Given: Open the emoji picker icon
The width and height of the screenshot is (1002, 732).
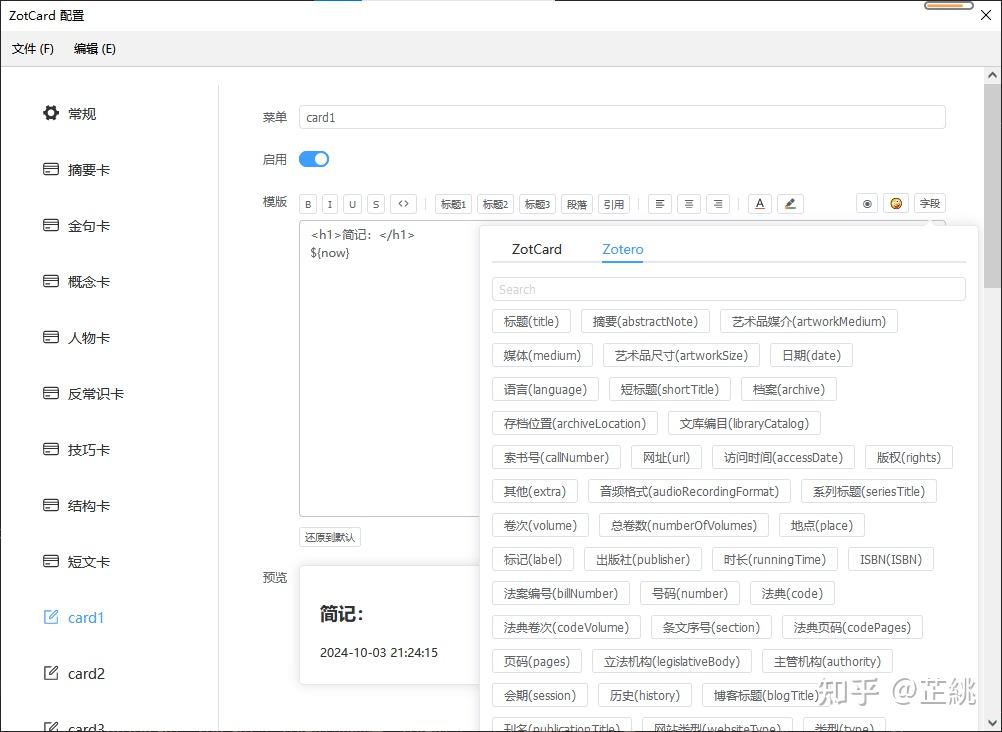Looking at the screenshot, I should click(x=896, y=204).
